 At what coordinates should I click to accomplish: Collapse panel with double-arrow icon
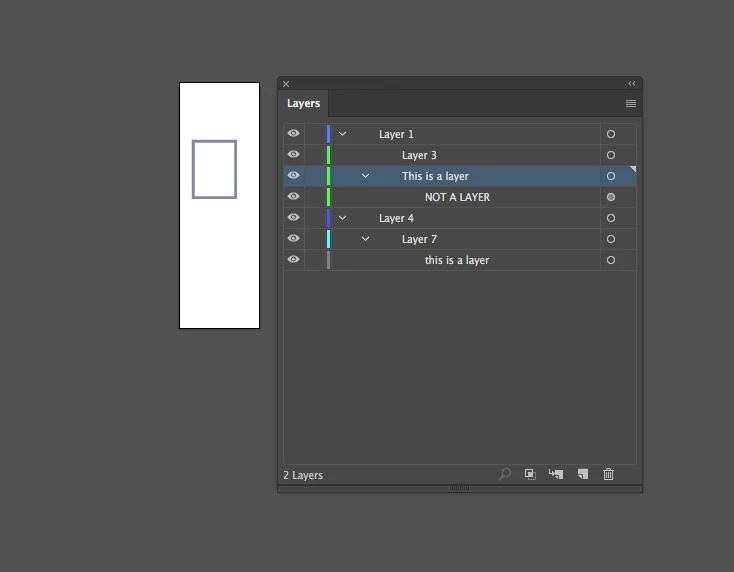(x=632, y=84)
